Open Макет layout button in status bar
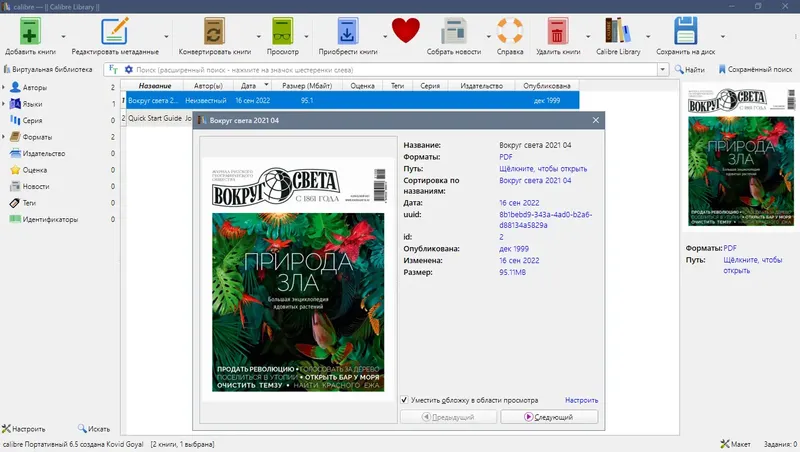 [735, 444]
